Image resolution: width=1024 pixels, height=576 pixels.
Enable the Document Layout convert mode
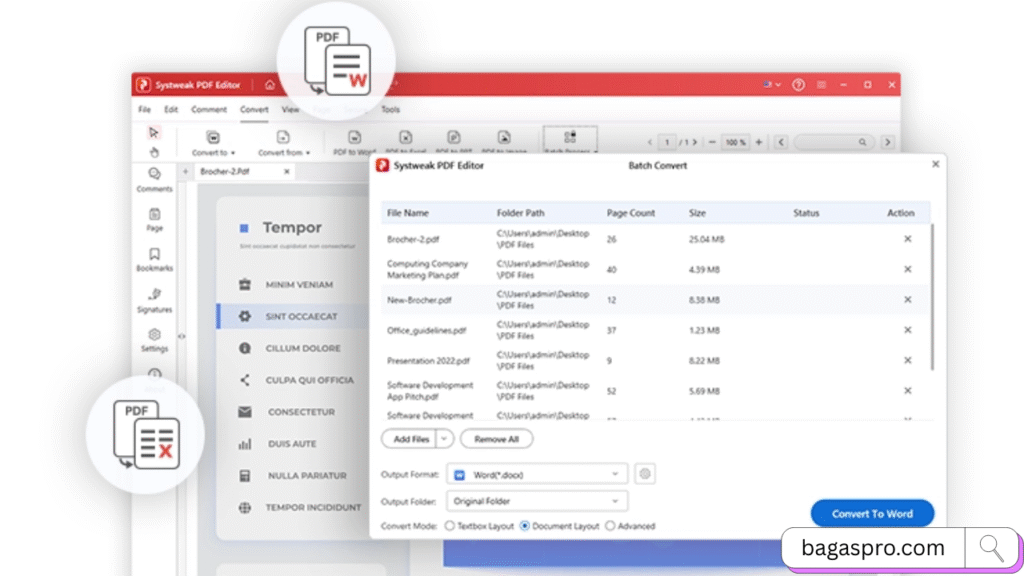point(524,525)
